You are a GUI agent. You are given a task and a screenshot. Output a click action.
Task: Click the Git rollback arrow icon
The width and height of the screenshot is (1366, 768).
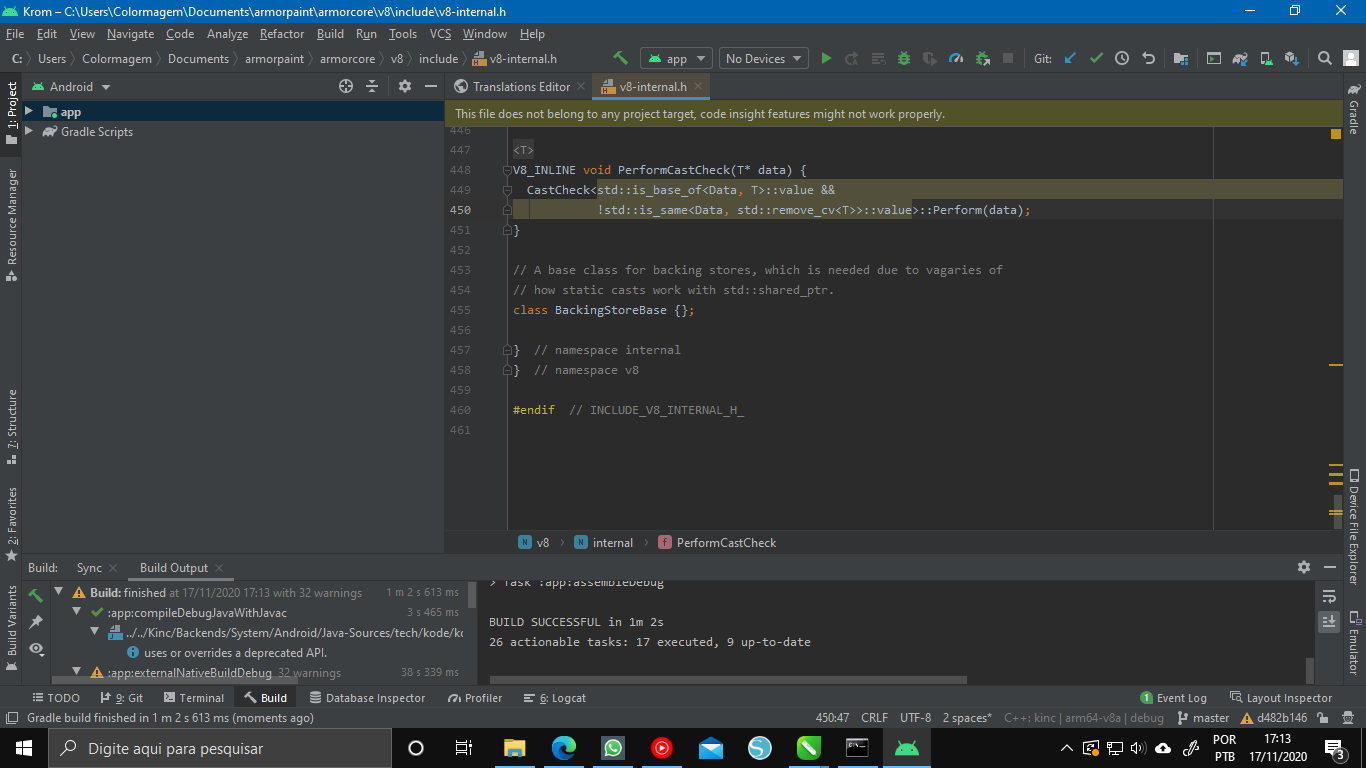click(1148, 58)
